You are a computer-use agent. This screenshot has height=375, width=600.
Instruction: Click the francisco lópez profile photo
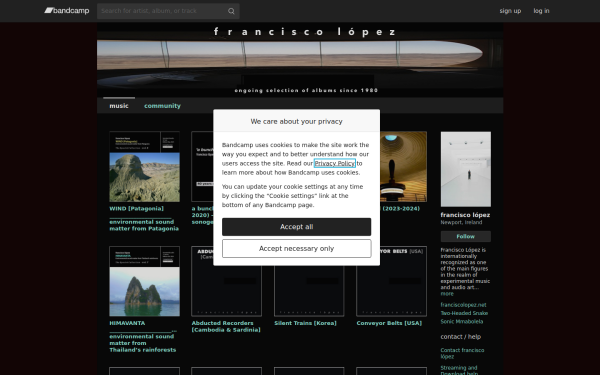click(466, 169)
